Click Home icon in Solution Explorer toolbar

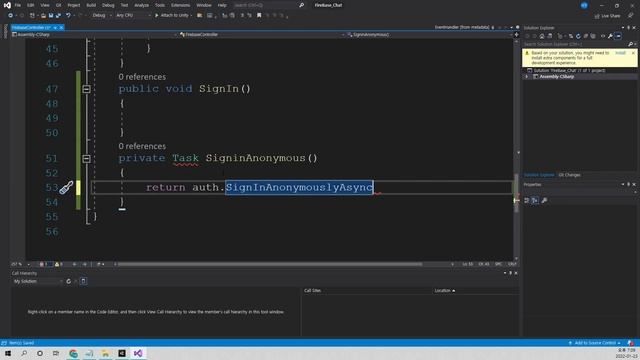[x=542, y=36]
